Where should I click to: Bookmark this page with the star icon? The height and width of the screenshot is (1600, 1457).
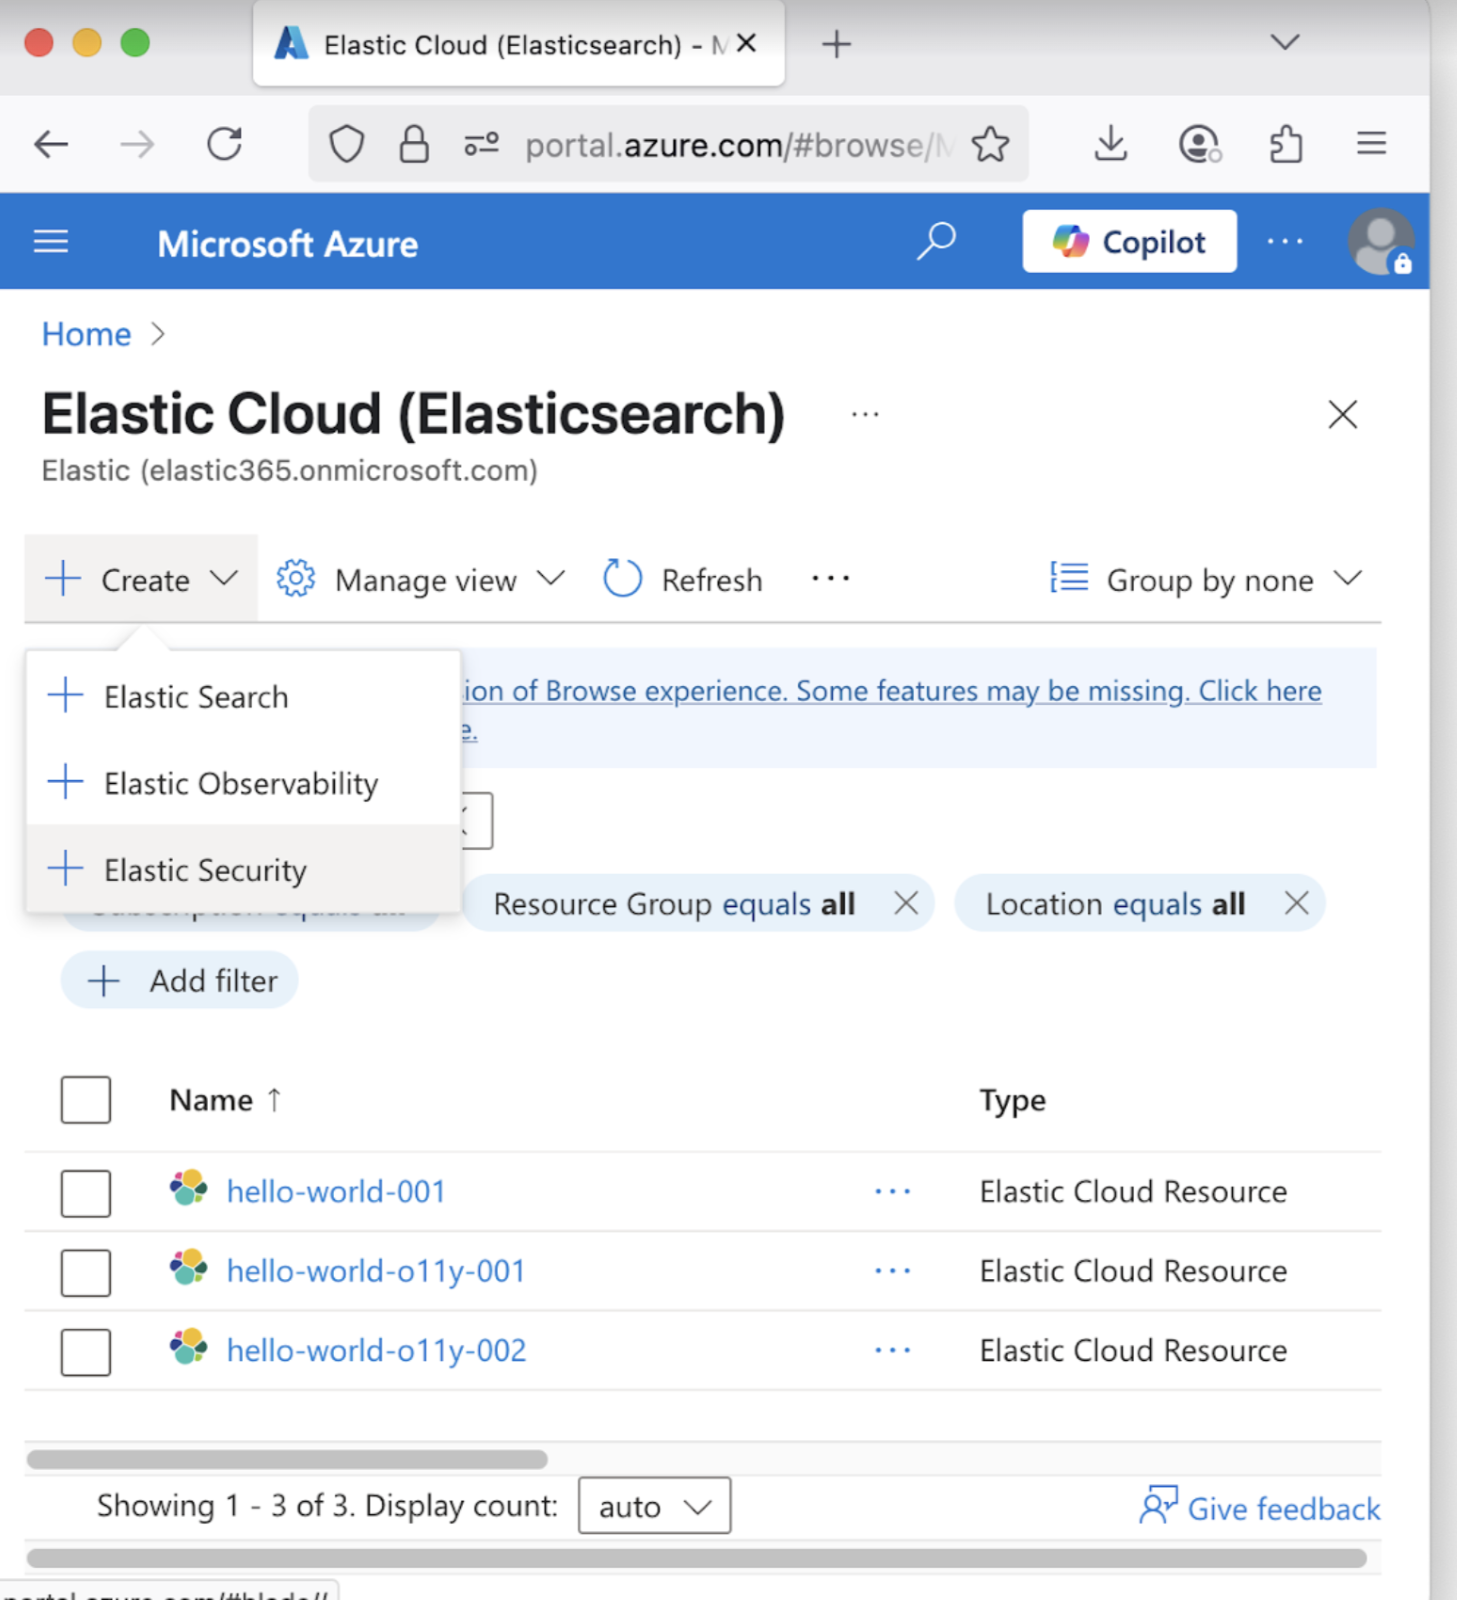click(991, 144)
